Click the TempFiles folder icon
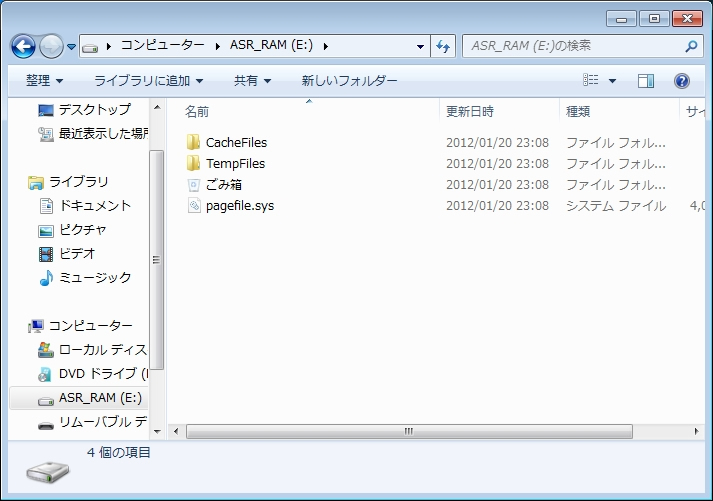713x501 pixels. 193,163
